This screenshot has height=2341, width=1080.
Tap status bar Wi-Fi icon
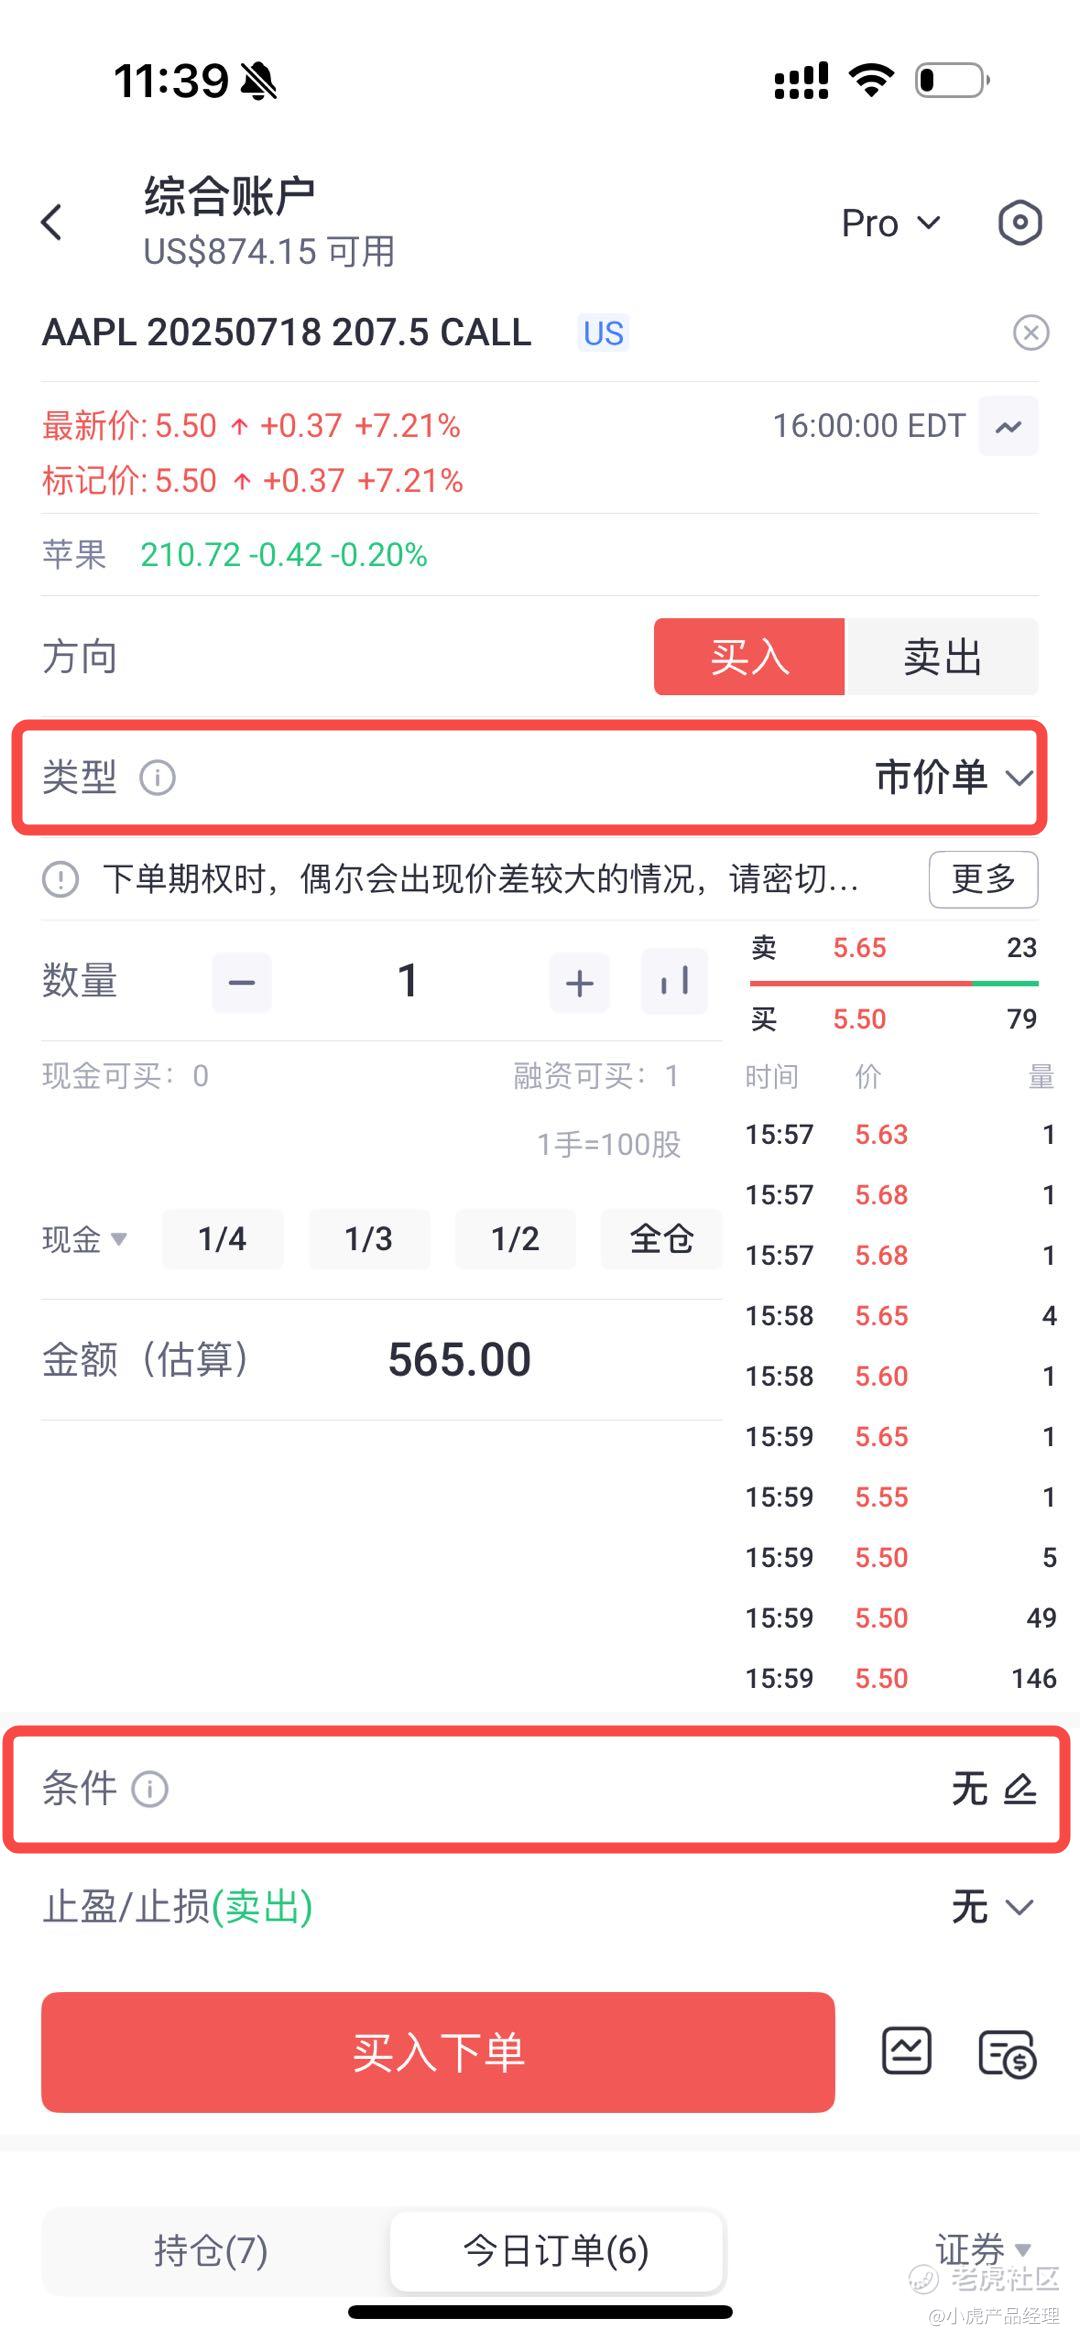(871, 80)
